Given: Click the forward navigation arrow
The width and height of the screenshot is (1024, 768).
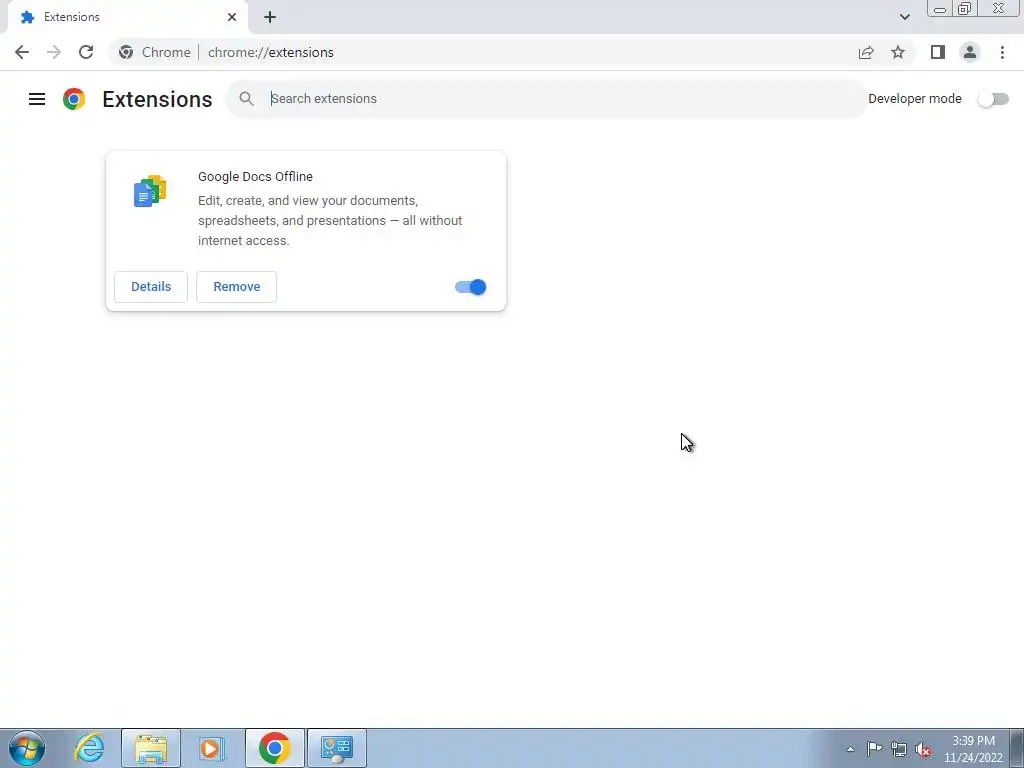Looking at the screenshot, I should (54, 52).
